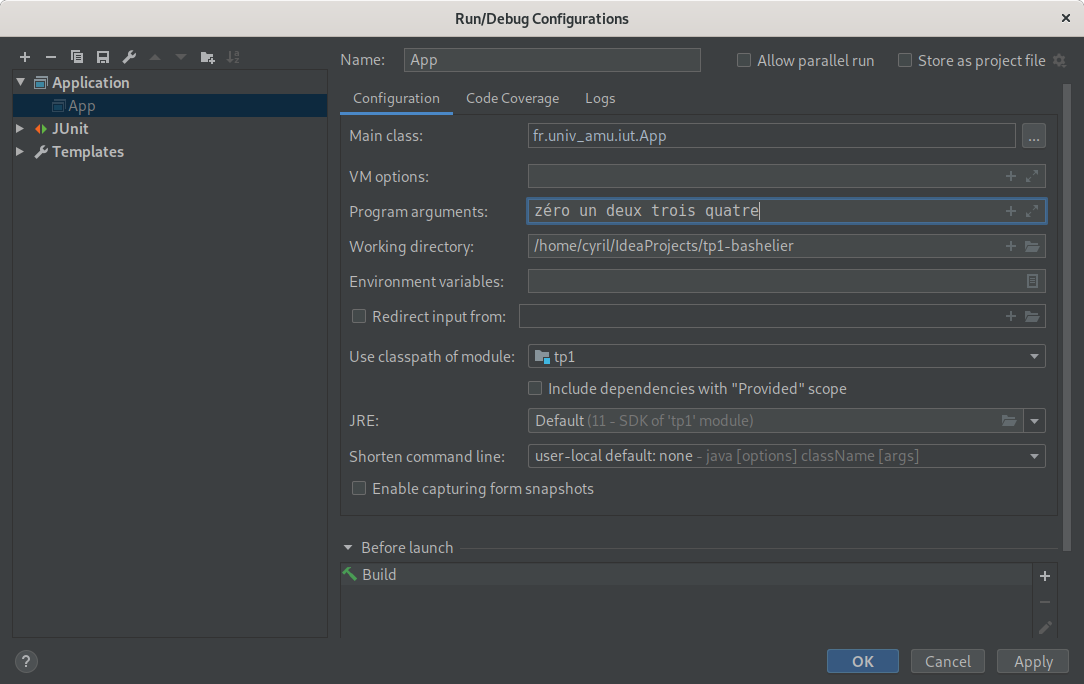Browse folder for Working directory
The image size is (1084, 684).
tap(1032, 246)
